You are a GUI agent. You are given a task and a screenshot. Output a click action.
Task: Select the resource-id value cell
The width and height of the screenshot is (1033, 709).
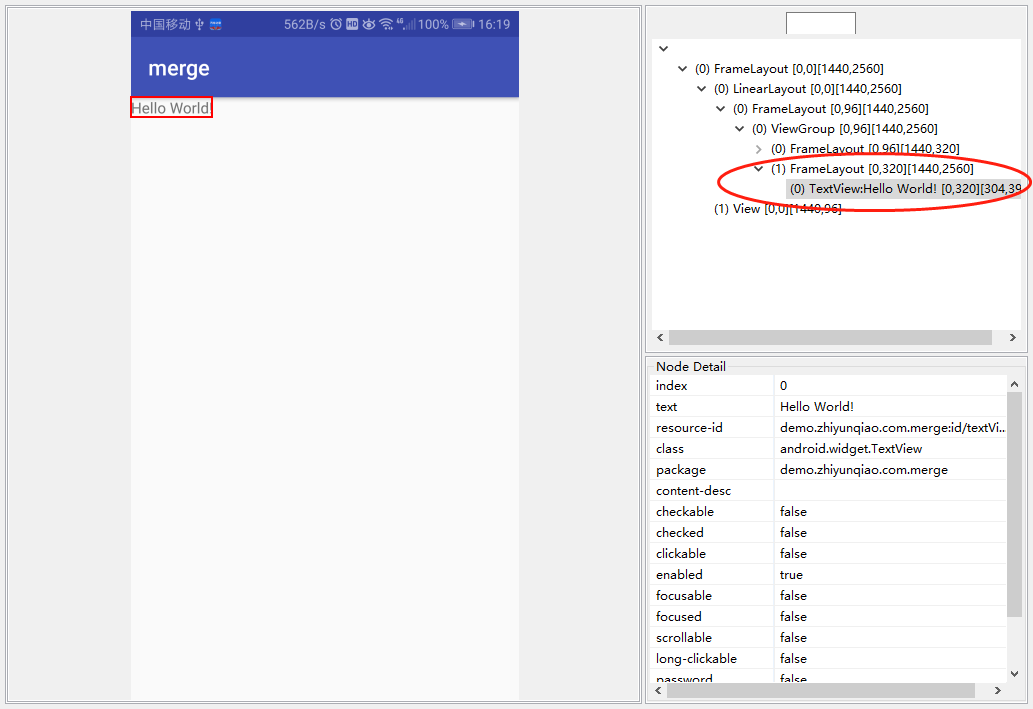(891, 428)
